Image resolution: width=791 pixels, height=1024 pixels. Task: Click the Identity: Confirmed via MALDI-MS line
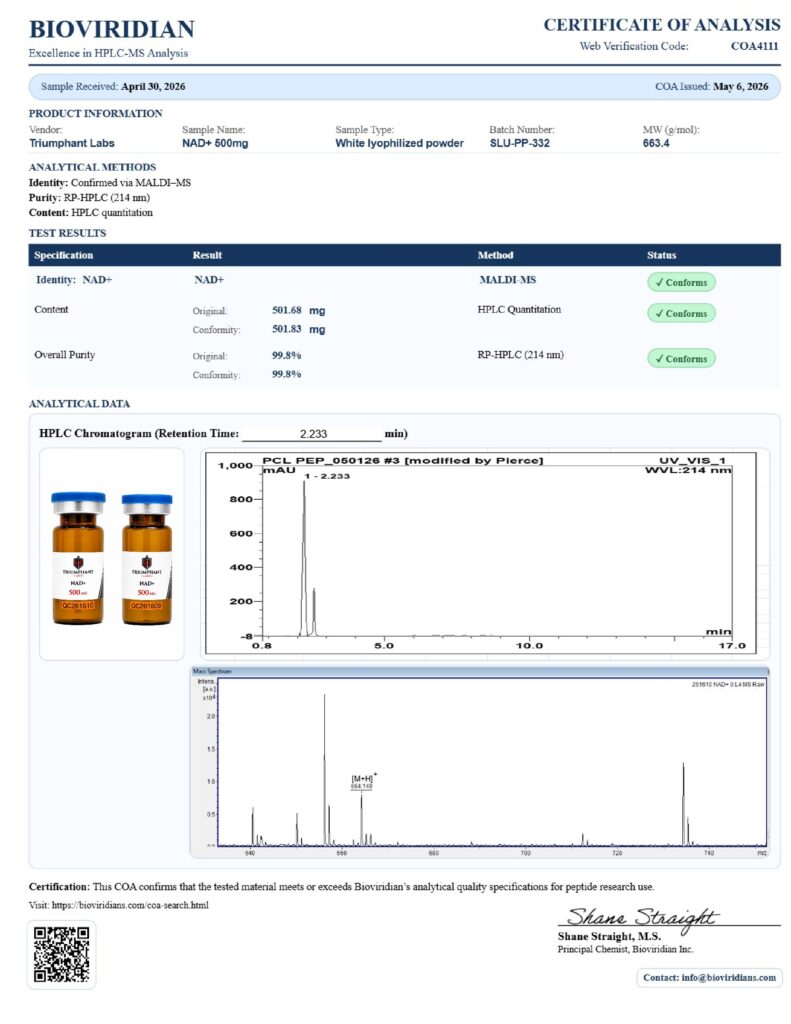110,183
